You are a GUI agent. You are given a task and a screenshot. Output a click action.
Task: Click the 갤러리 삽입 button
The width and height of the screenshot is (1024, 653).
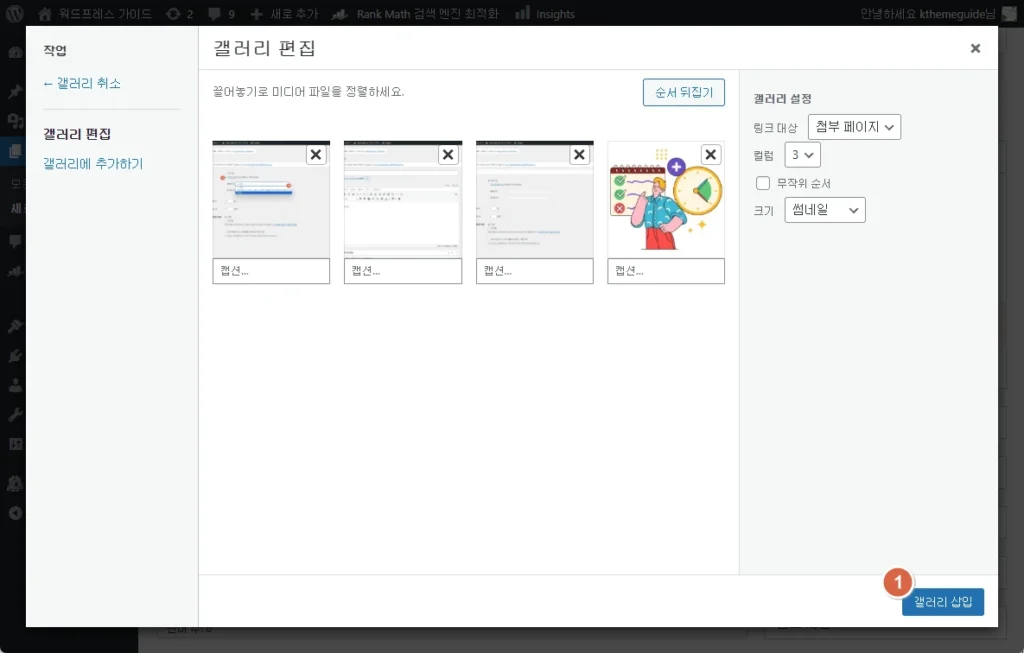tap(942, 602)
